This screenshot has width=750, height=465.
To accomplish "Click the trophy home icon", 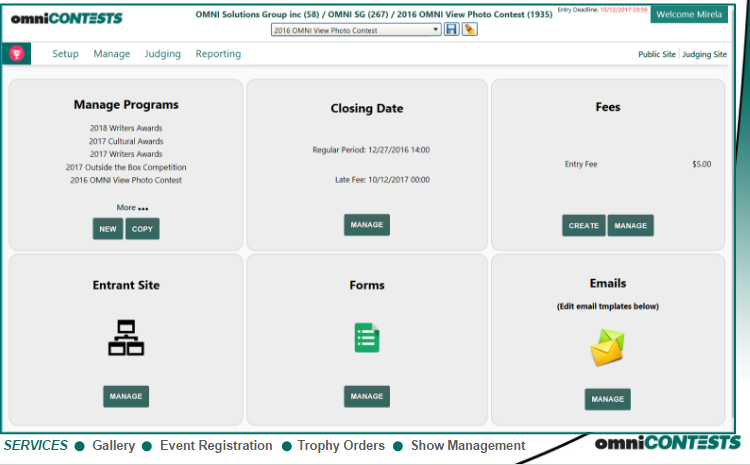I will point(16,54).
